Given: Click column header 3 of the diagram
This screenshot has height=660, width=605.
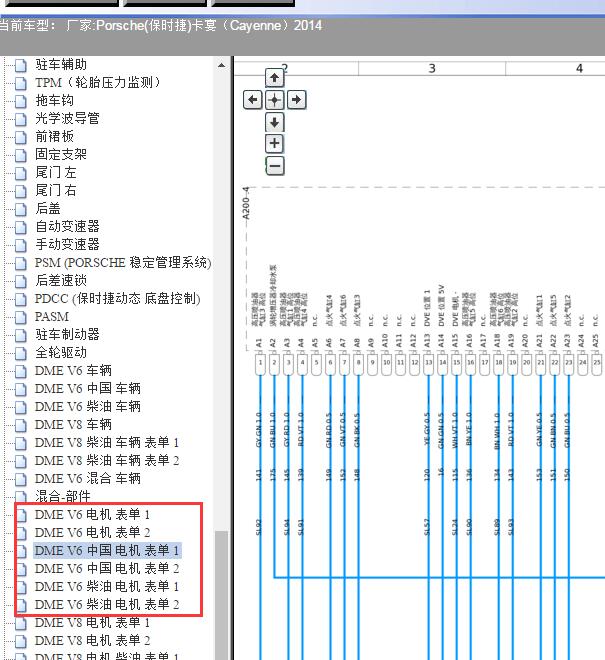Looking at the screenshot, I should [432, 69].
